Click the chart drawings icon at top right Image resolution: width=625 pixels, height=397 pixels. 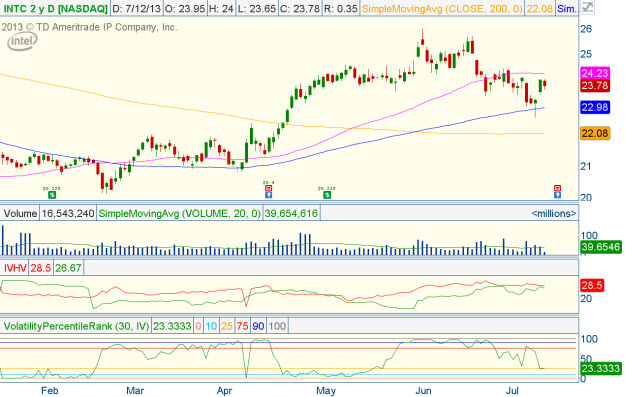pos(586,8)
